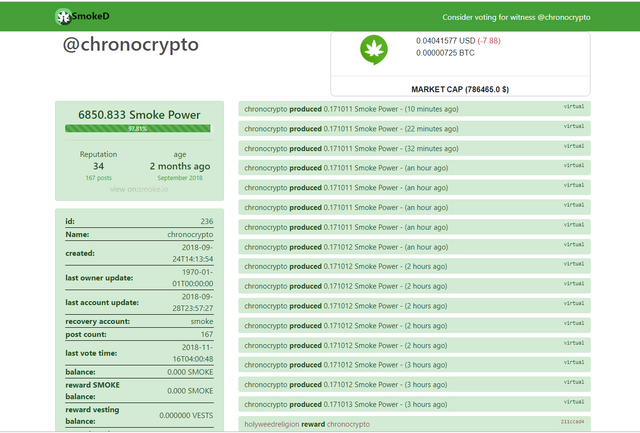Click the created date 2018-09-24T14:13:54

pos(193,253)
